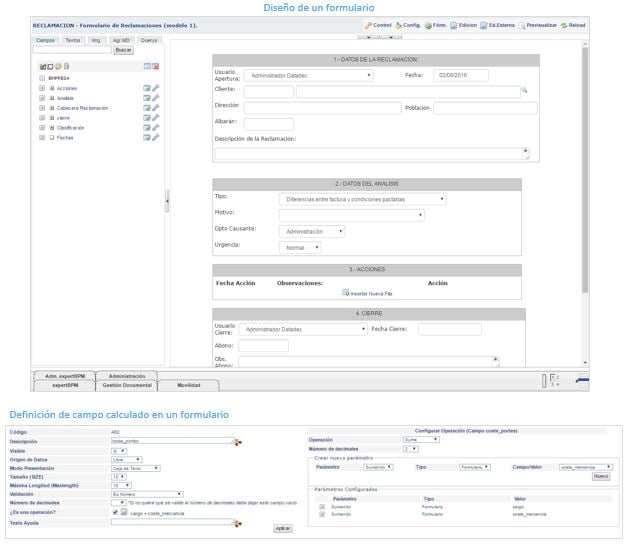Expand the cierre tree node
This screenshot has height=544, width=628.
pos(42,118)
